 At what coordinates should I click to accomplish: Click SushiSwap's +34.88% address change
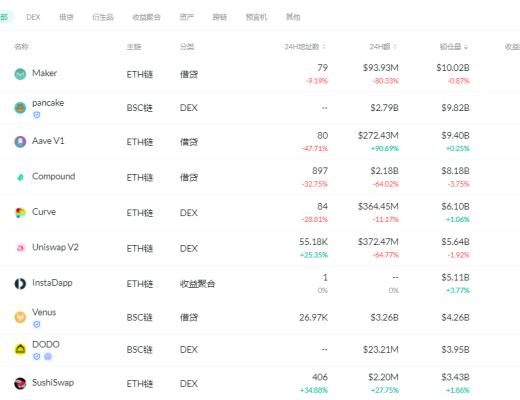click(314, 390)
